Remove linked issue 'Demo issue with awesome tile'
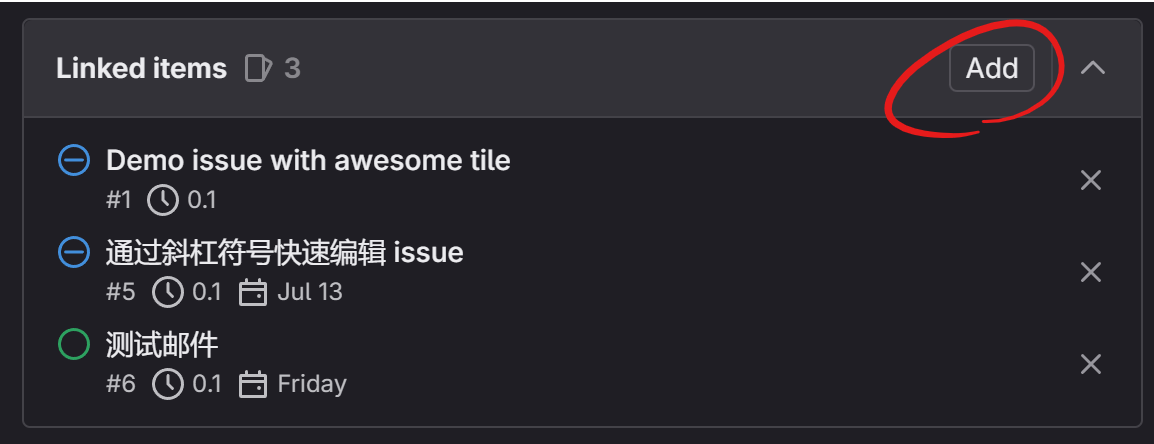Screen dimensions: 1154x444 [x=1091, y=180]
